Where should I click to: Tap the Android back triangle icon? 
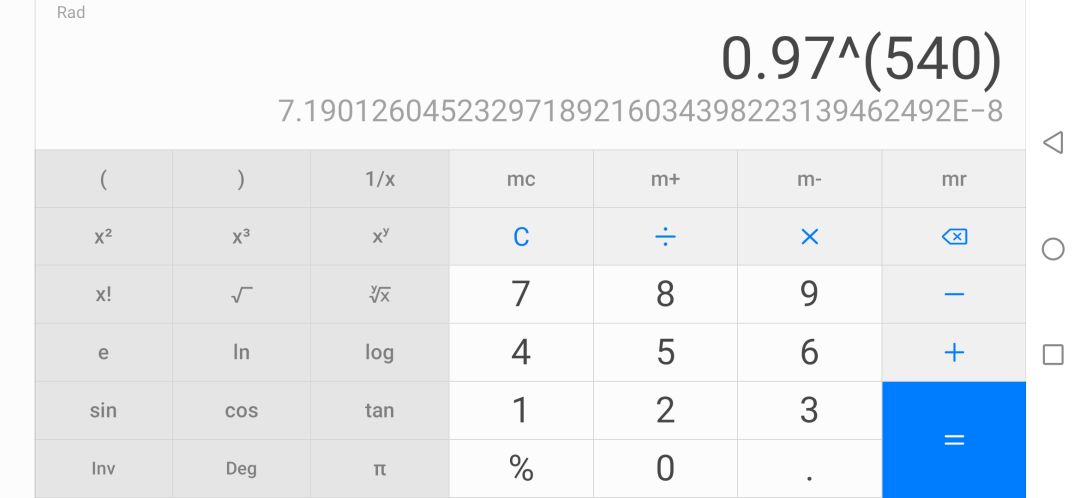pos(1052,143)
